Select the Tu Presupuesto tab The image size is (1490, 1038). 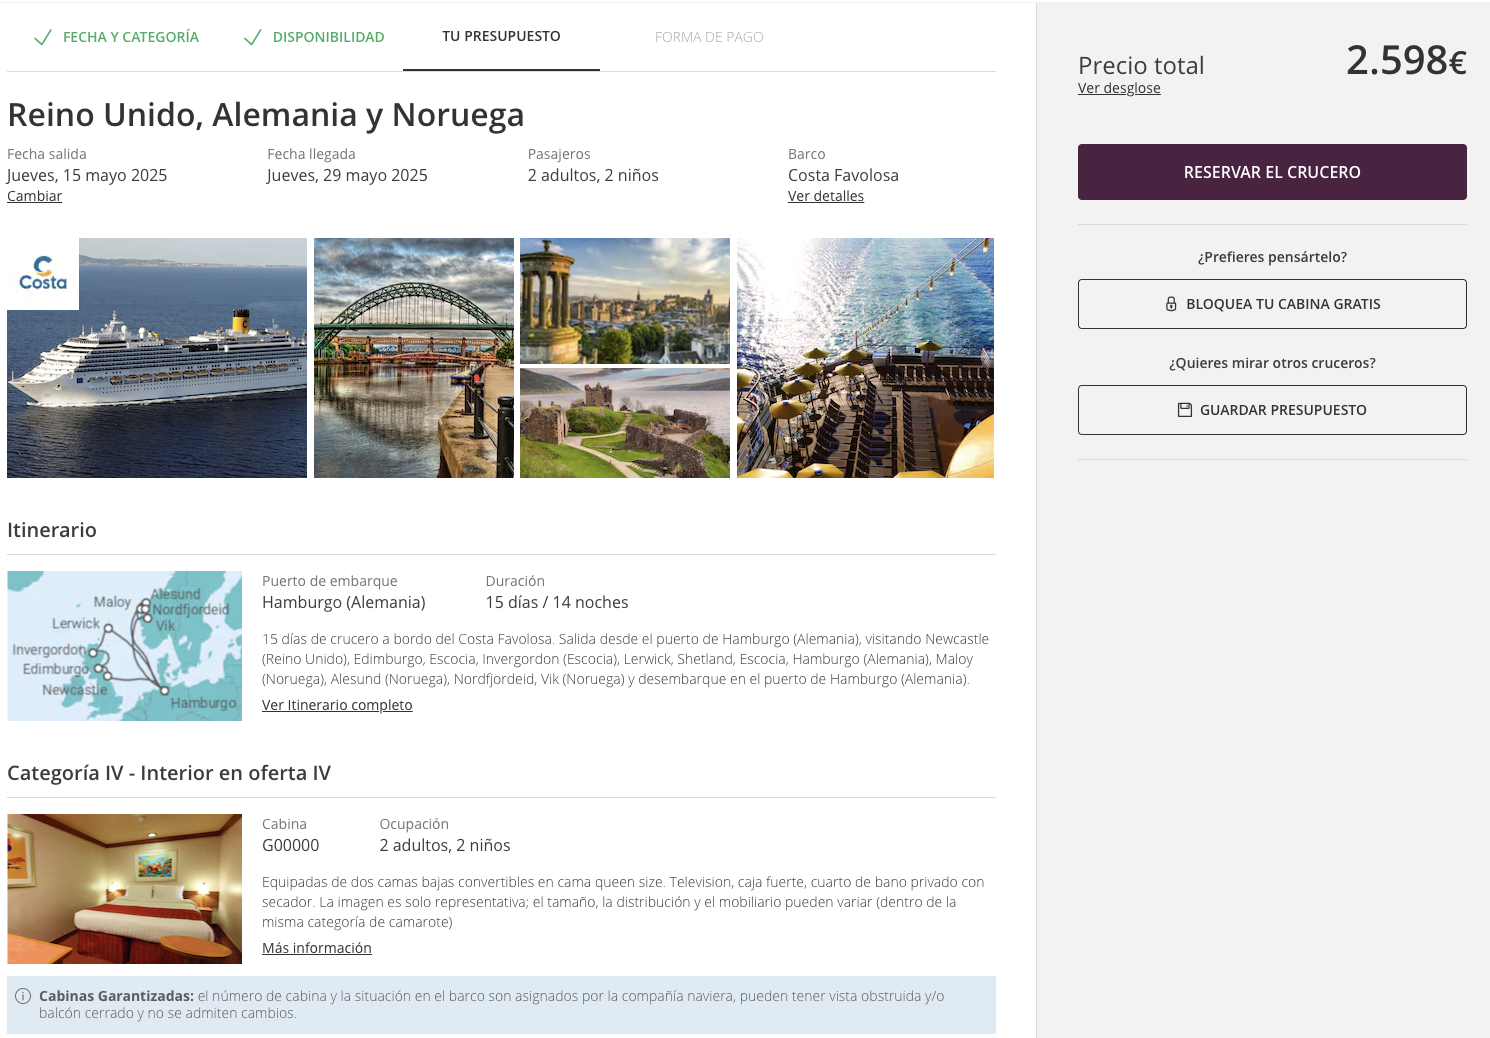[x=501, y=36]
